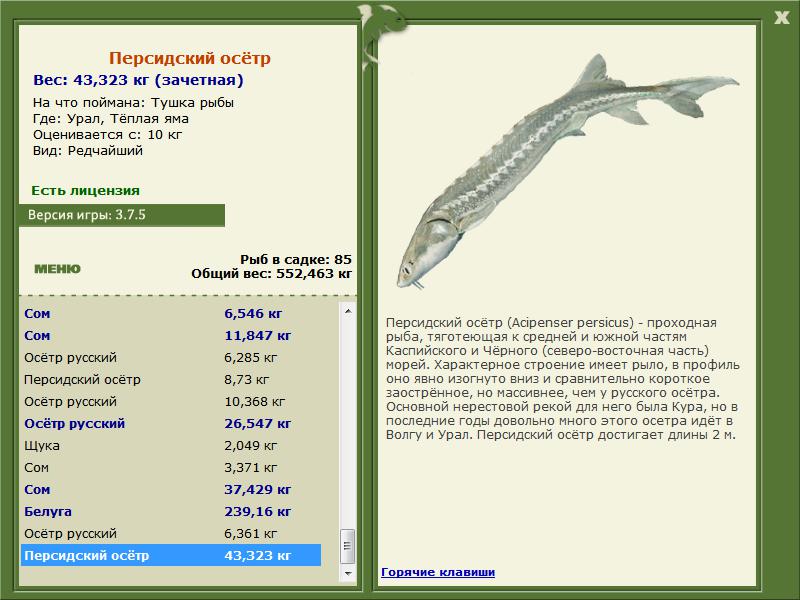Select the Сом 11,847 кг row
Screen dimensions: 800x600
171,335
